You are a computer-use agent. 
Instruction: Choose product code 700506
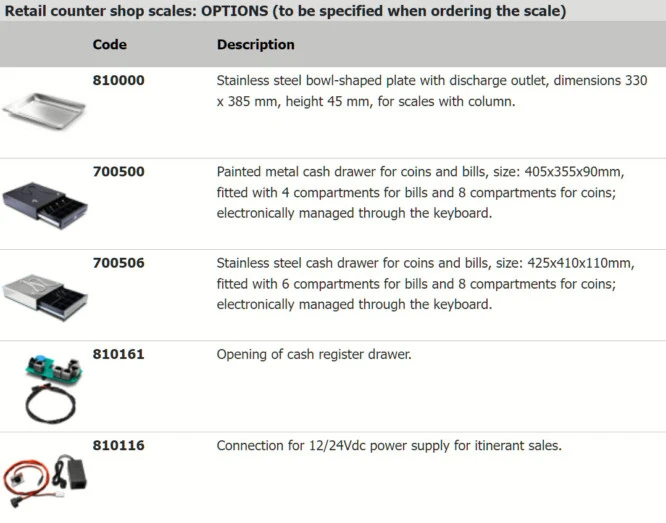[118, 263]
